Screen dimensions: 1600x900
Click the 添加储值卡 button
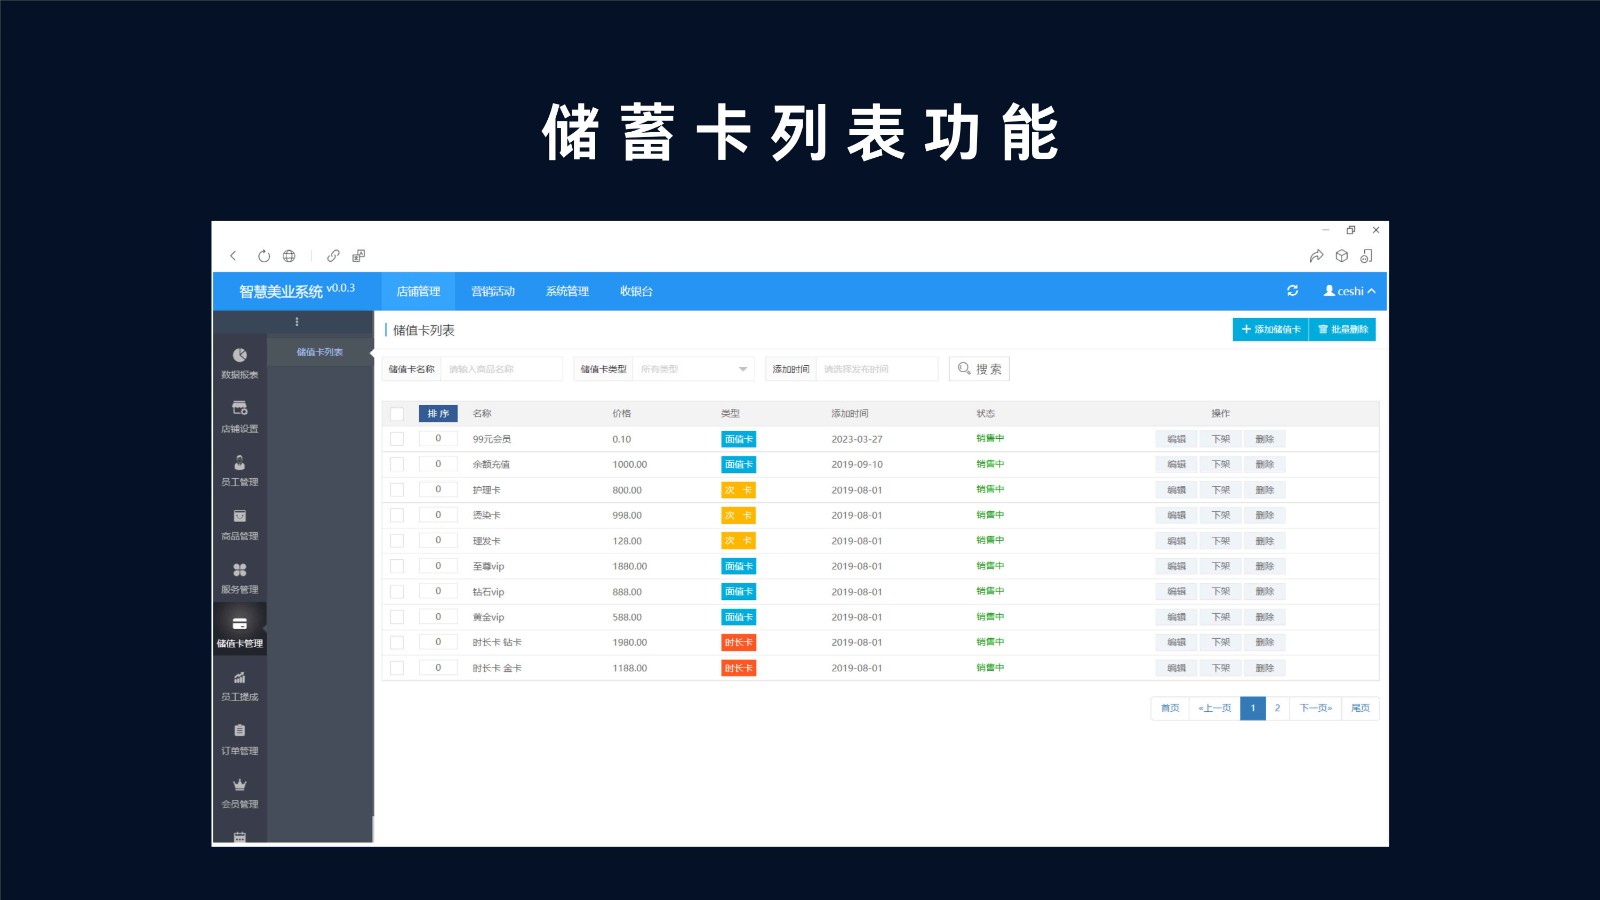coord(1271,329)
